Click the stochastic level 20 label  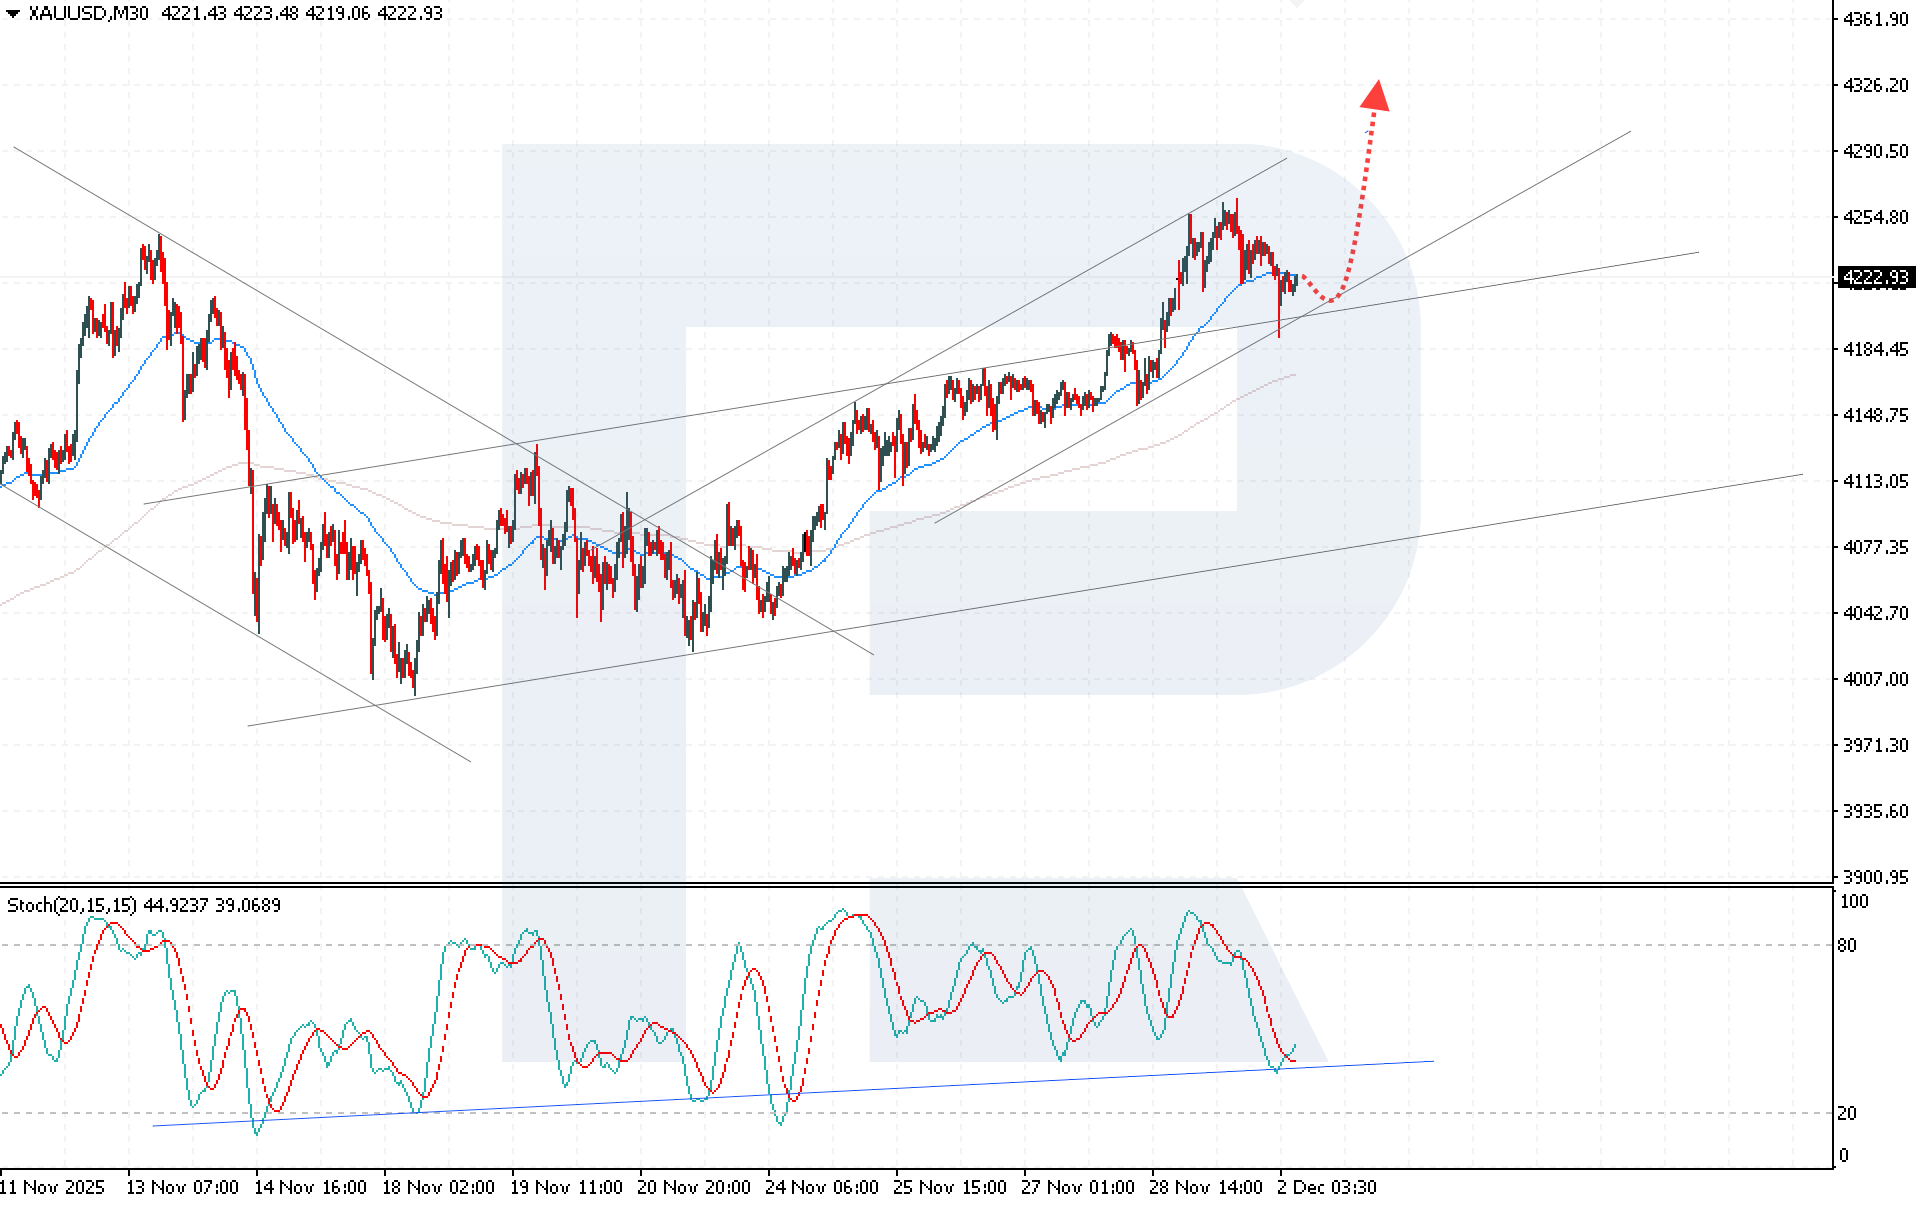pyautogui.click(x=1847, y=1113)
